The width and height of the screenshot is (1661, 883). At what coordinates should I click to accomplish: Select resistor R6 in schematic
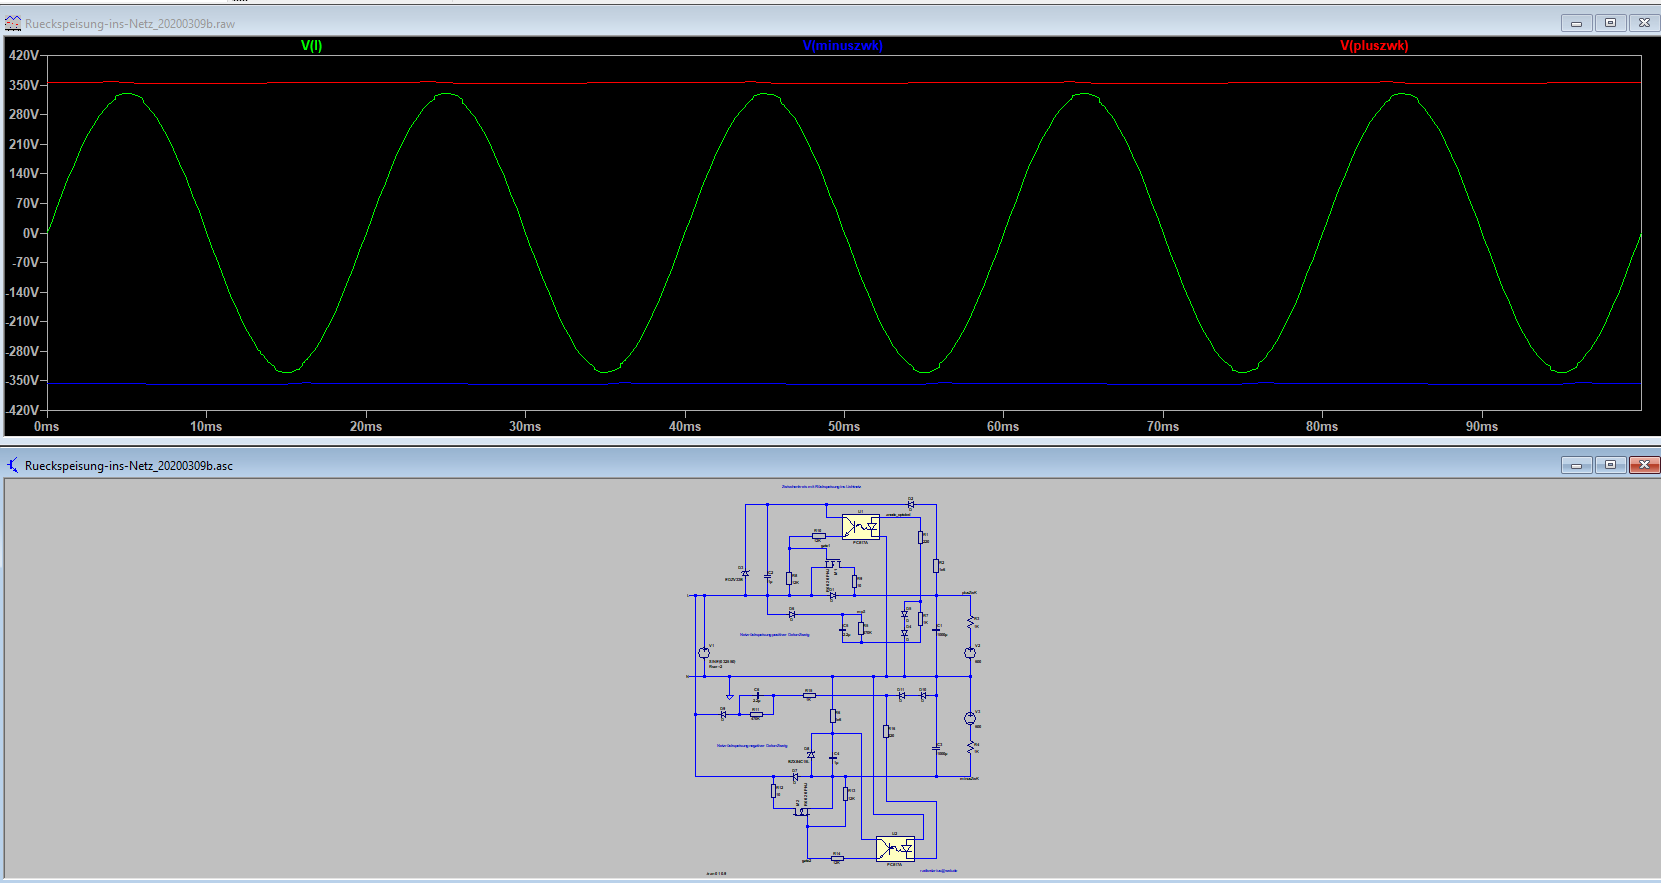[x=833, y=716]
